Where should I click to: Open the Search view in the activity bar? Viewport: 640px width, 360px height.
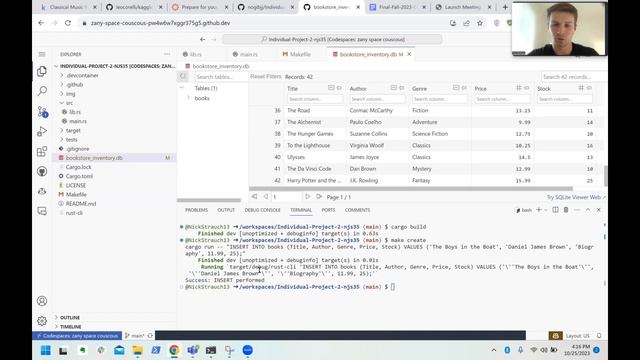pyautogui.click(x=42, y=91)
